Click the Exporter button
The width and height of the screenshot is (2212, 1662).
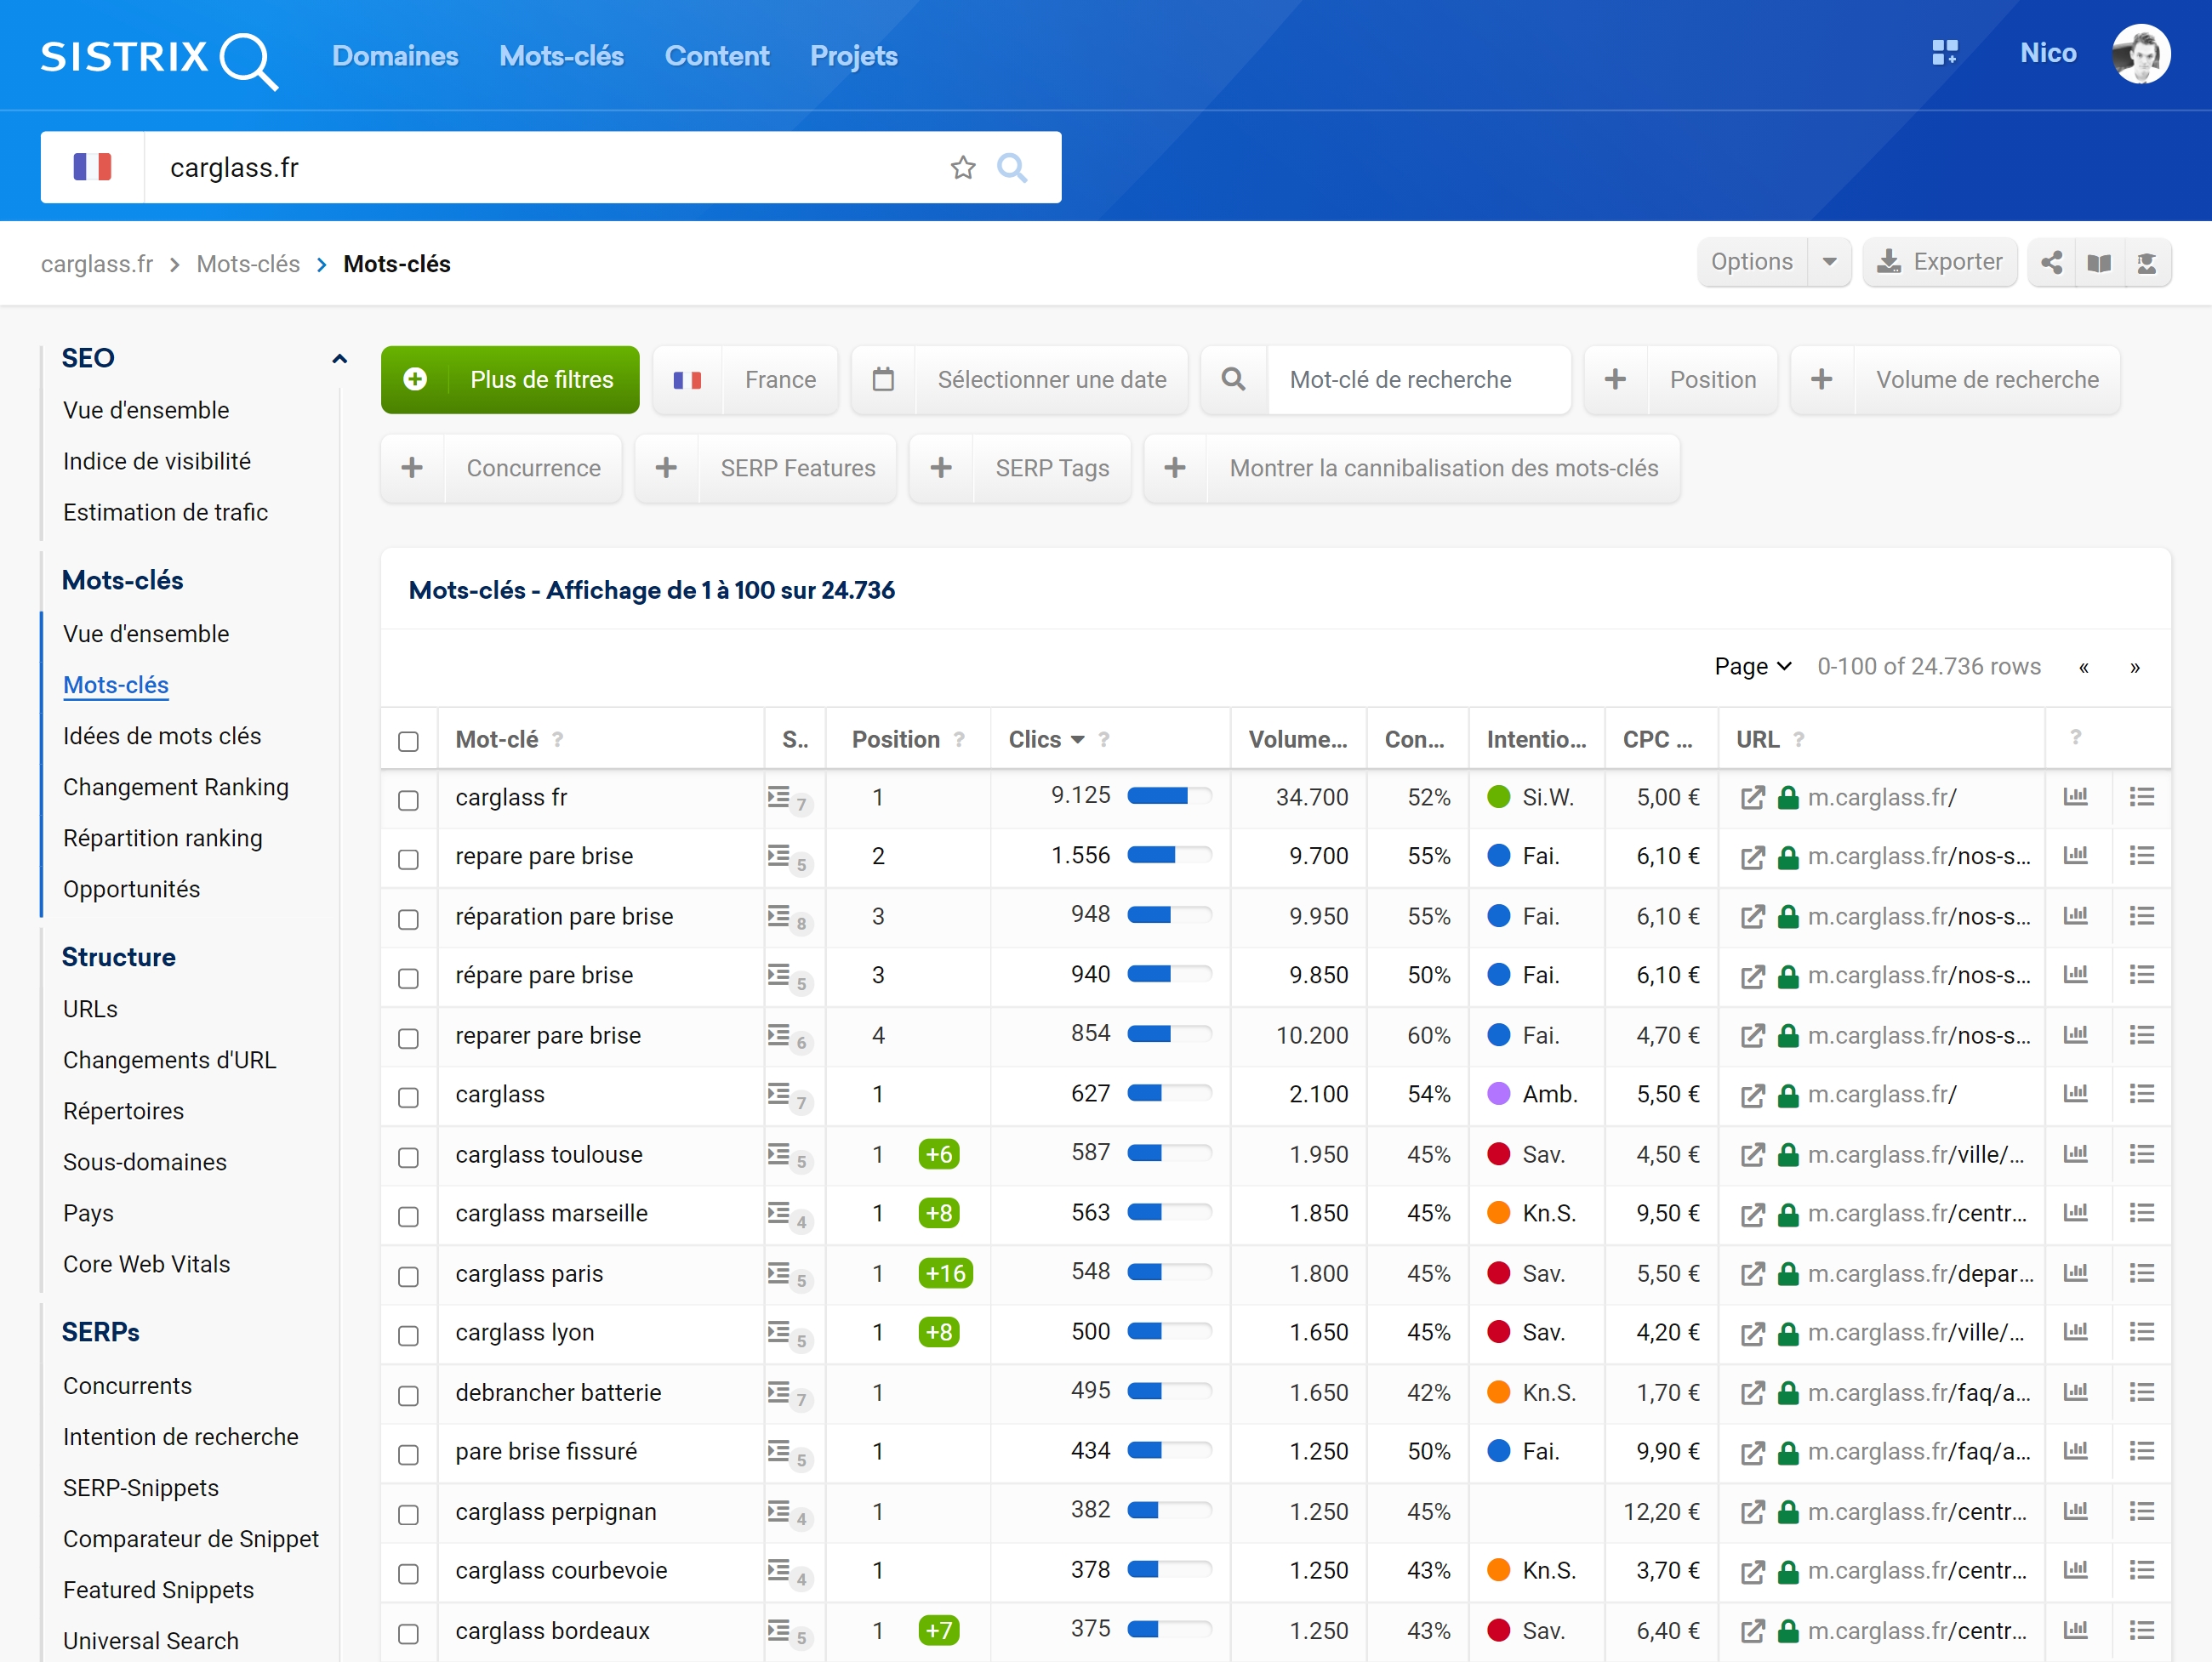pyautogui.click(x=1939, y=262)
